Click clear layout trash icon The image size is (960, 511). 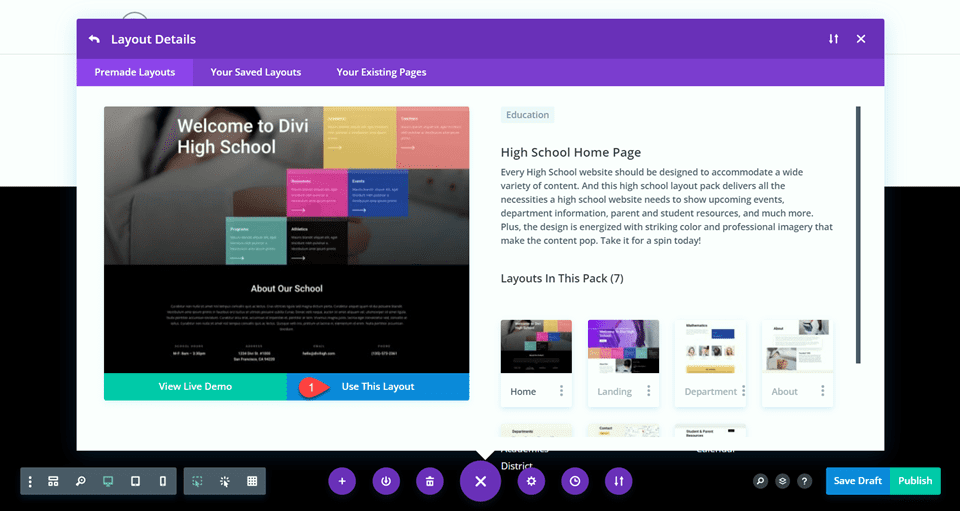pyautogui.click(x=430, y=482)
